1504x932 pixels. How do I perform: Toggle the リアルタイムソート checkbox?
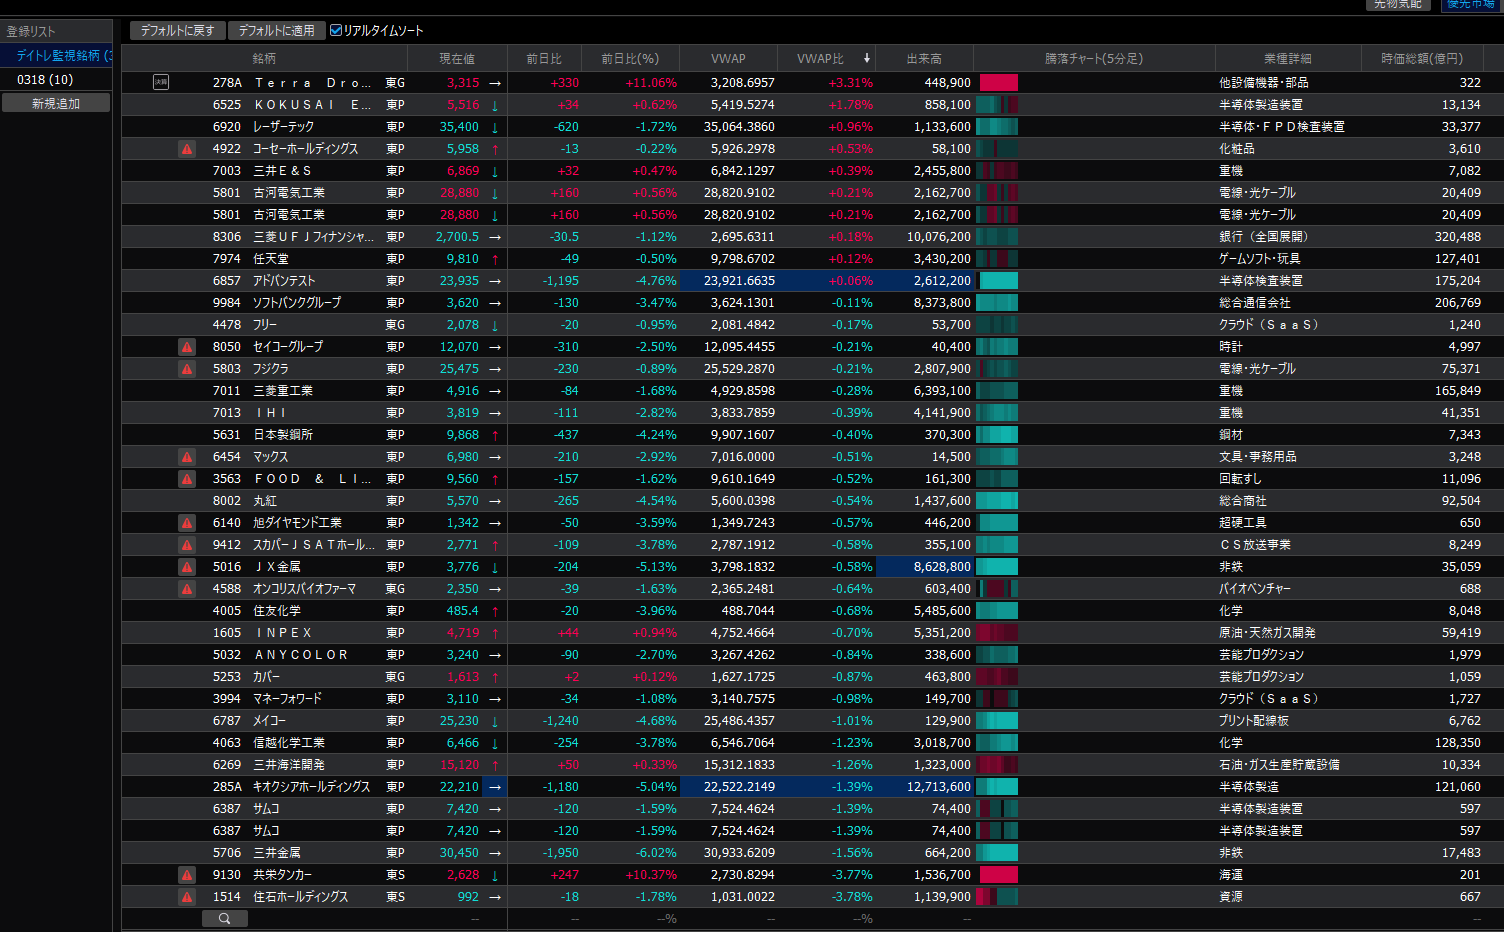coord(336,31)
